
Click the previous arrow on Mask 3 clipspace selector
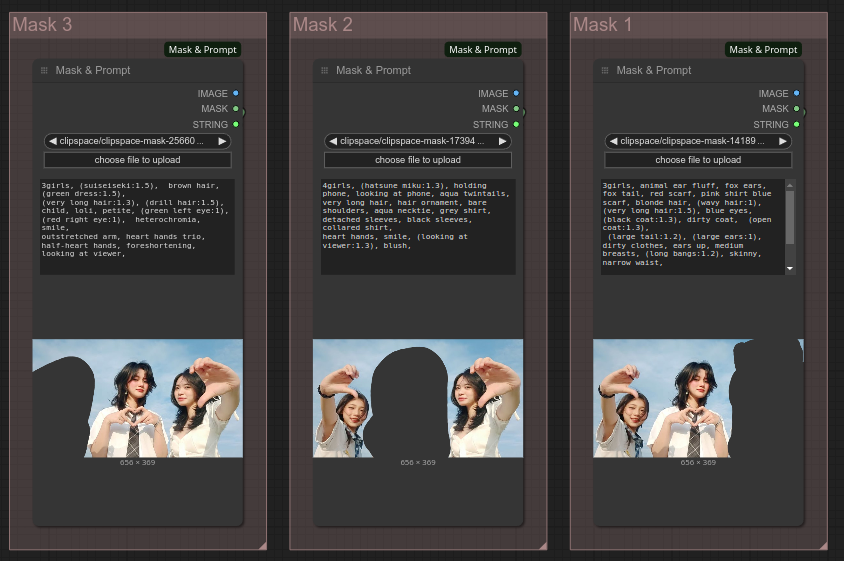tap(52, 141)
